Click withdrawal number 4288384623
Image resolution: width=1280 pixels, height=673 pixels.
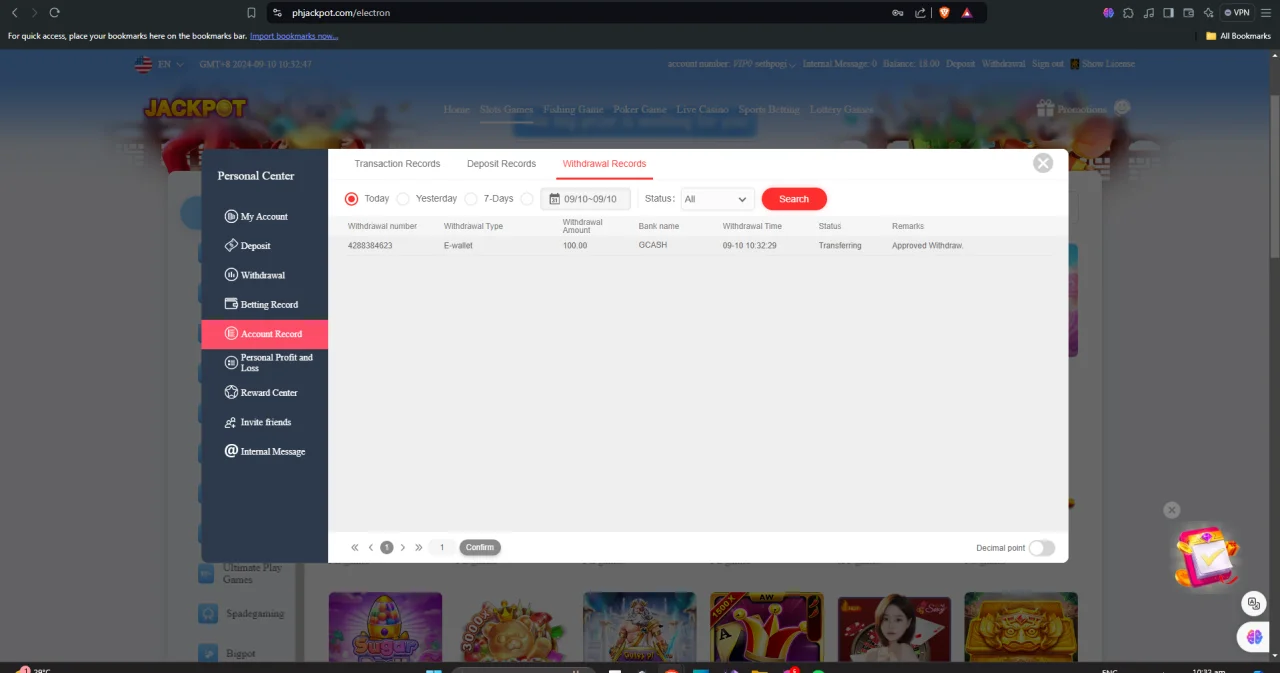point(370,246)
